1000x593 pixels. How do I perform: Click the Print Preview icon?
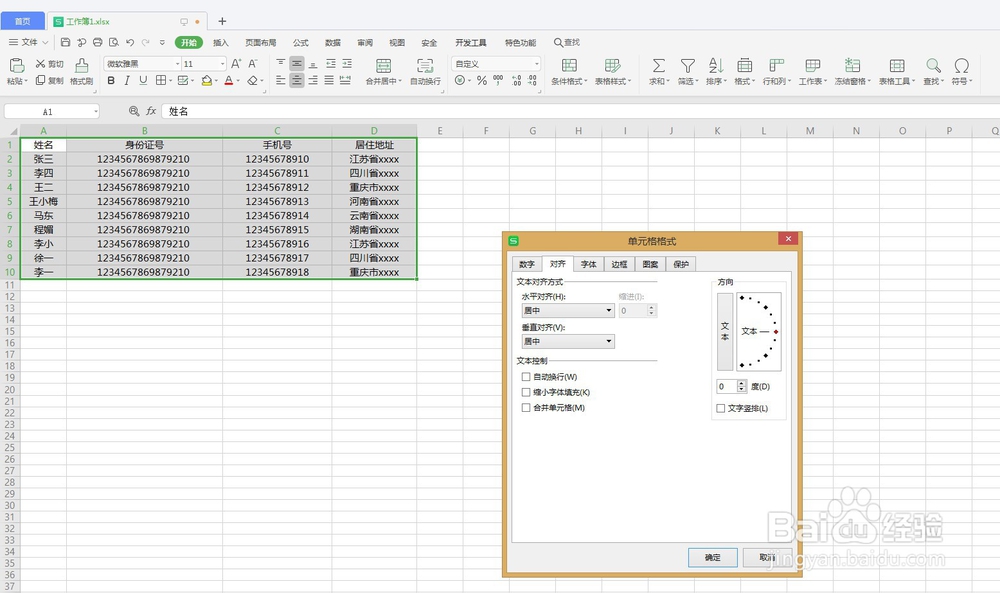114,42
